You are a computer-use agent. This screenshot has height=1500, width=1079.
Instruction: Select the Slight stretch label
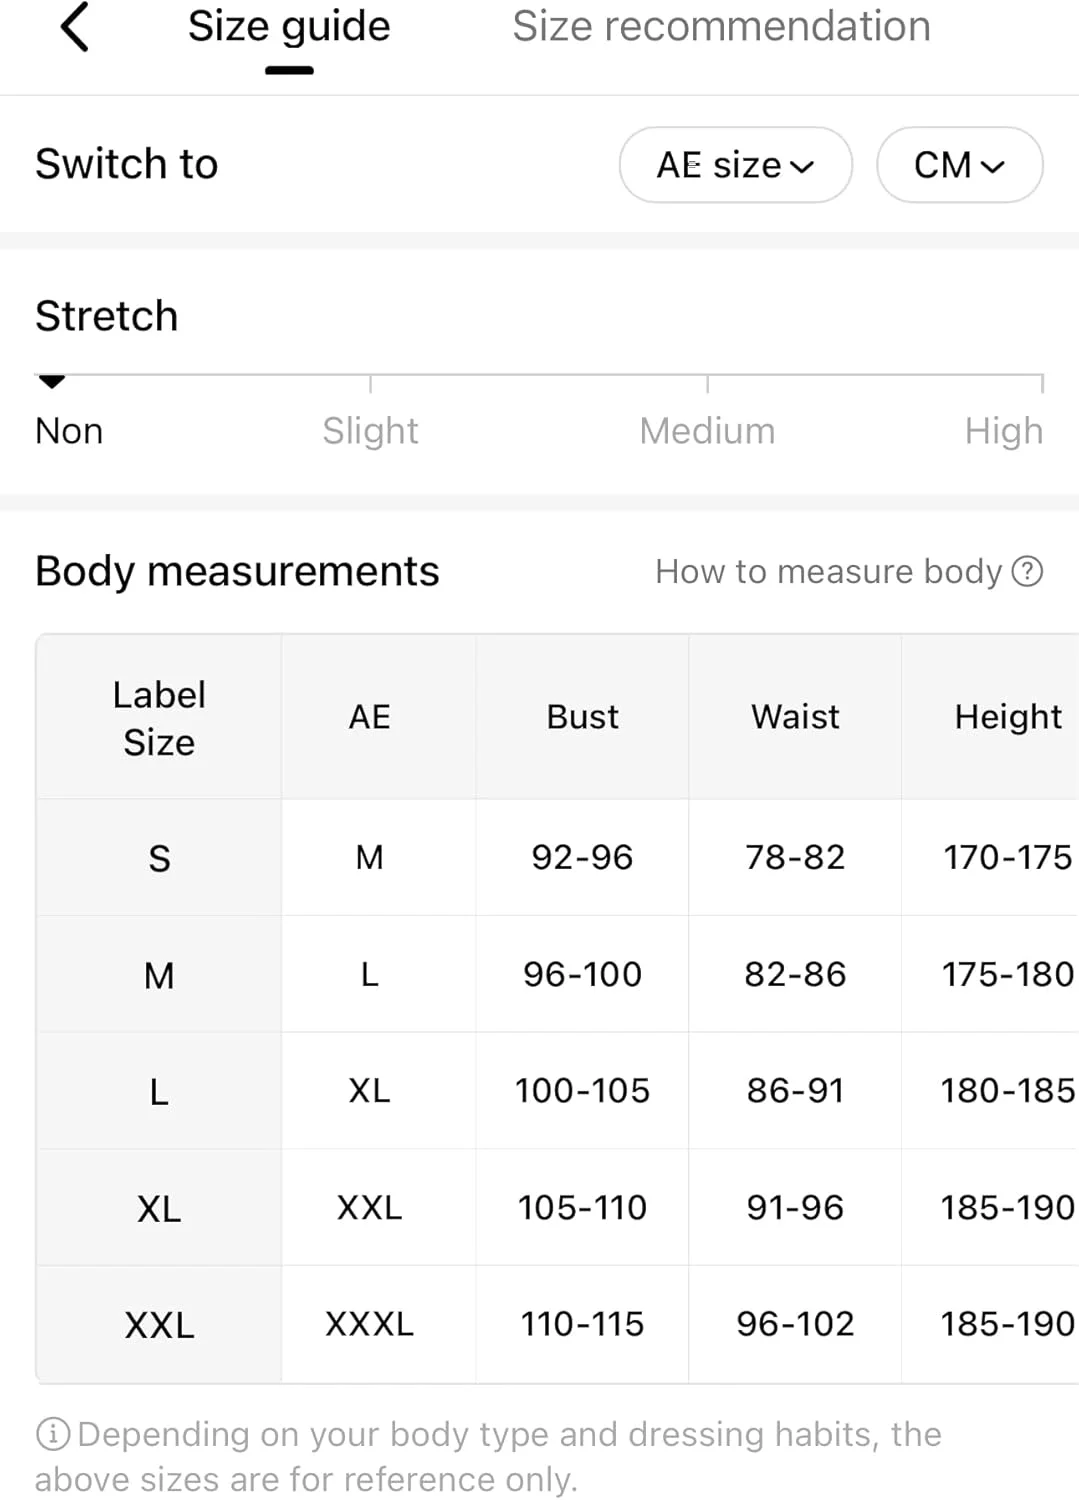pyautogui.click(x=370, y=431)
